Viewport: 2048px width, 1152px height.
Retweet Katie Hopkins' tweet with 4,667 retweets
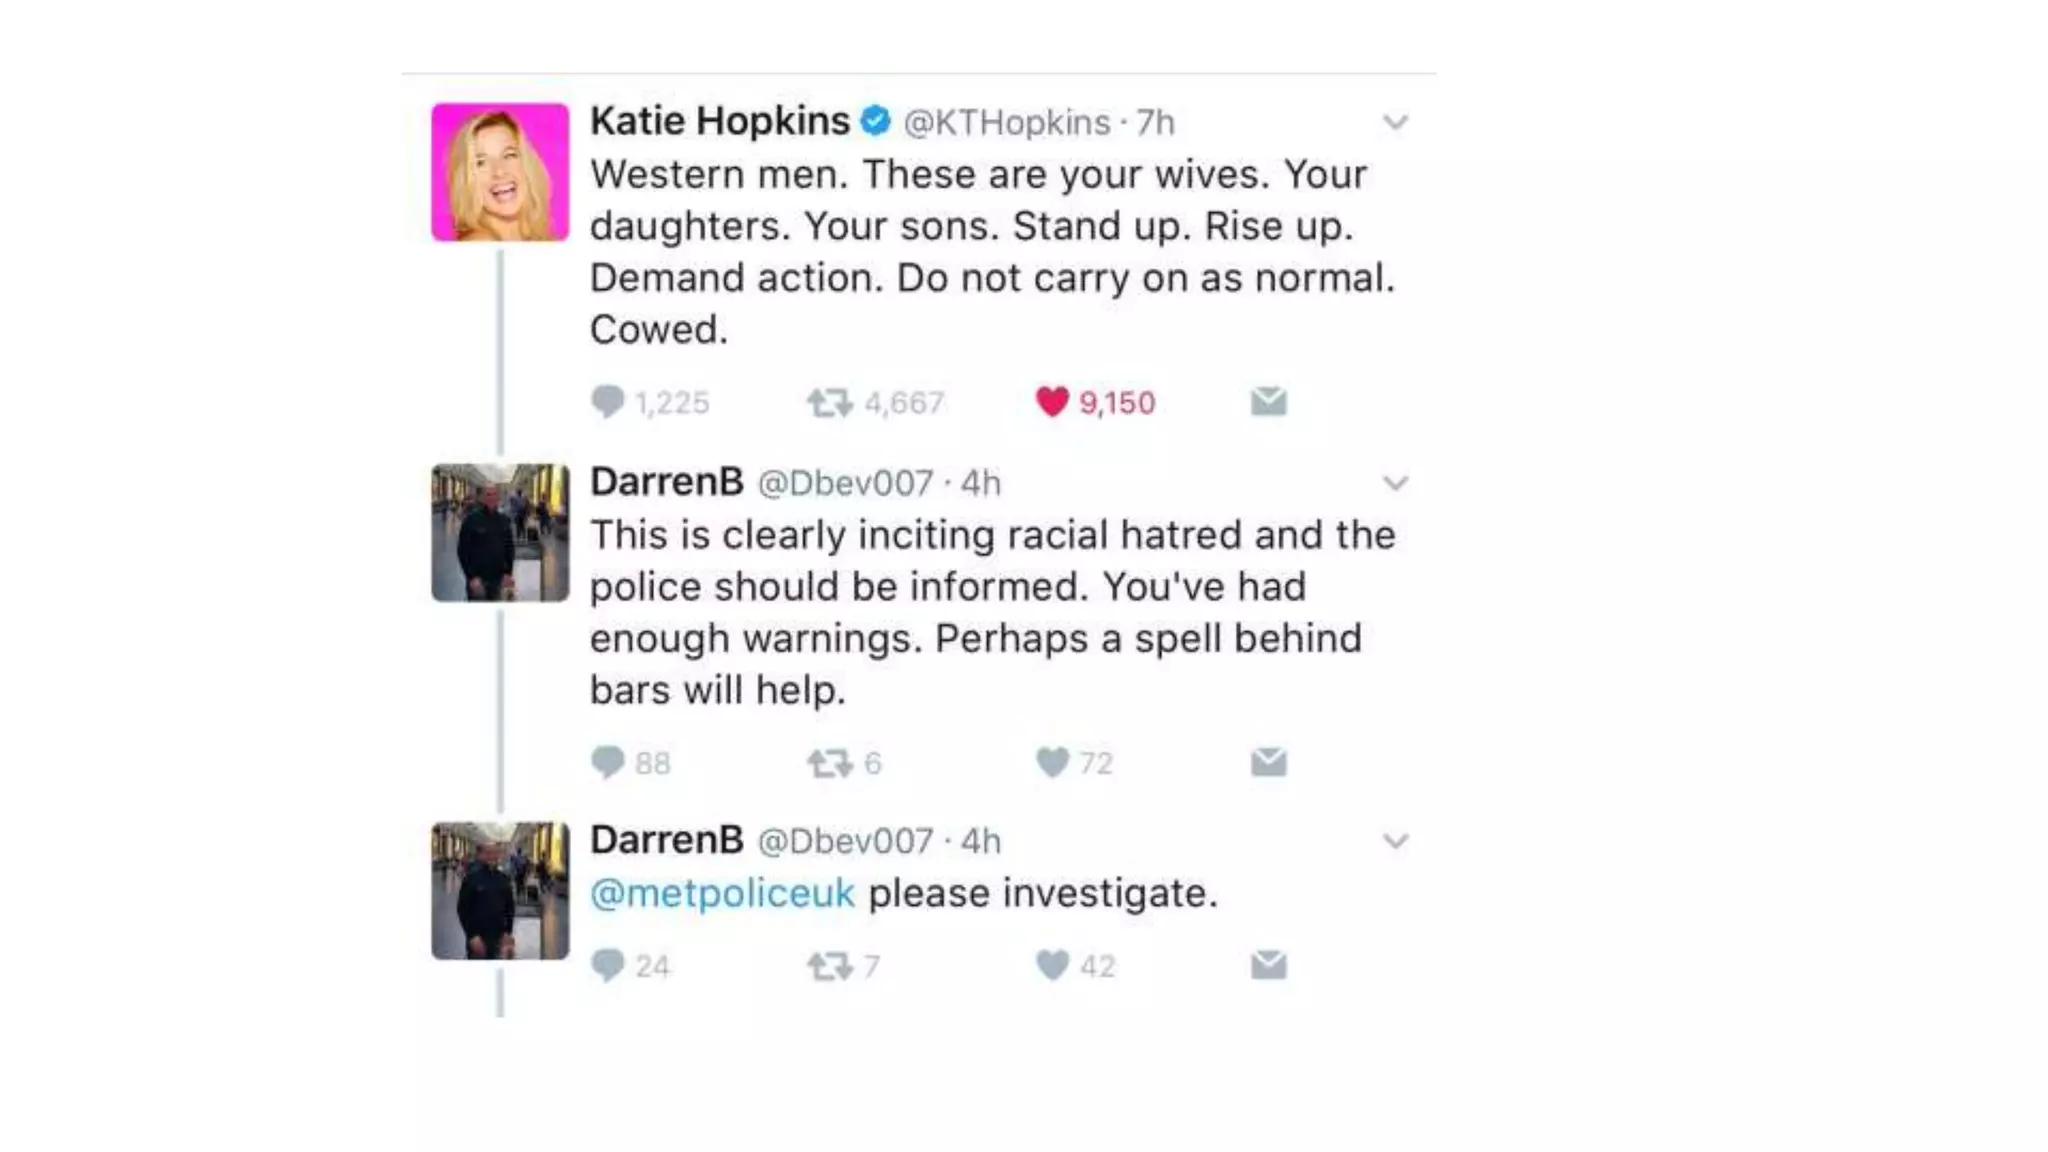pyautogui.click(x=829, y=403)
